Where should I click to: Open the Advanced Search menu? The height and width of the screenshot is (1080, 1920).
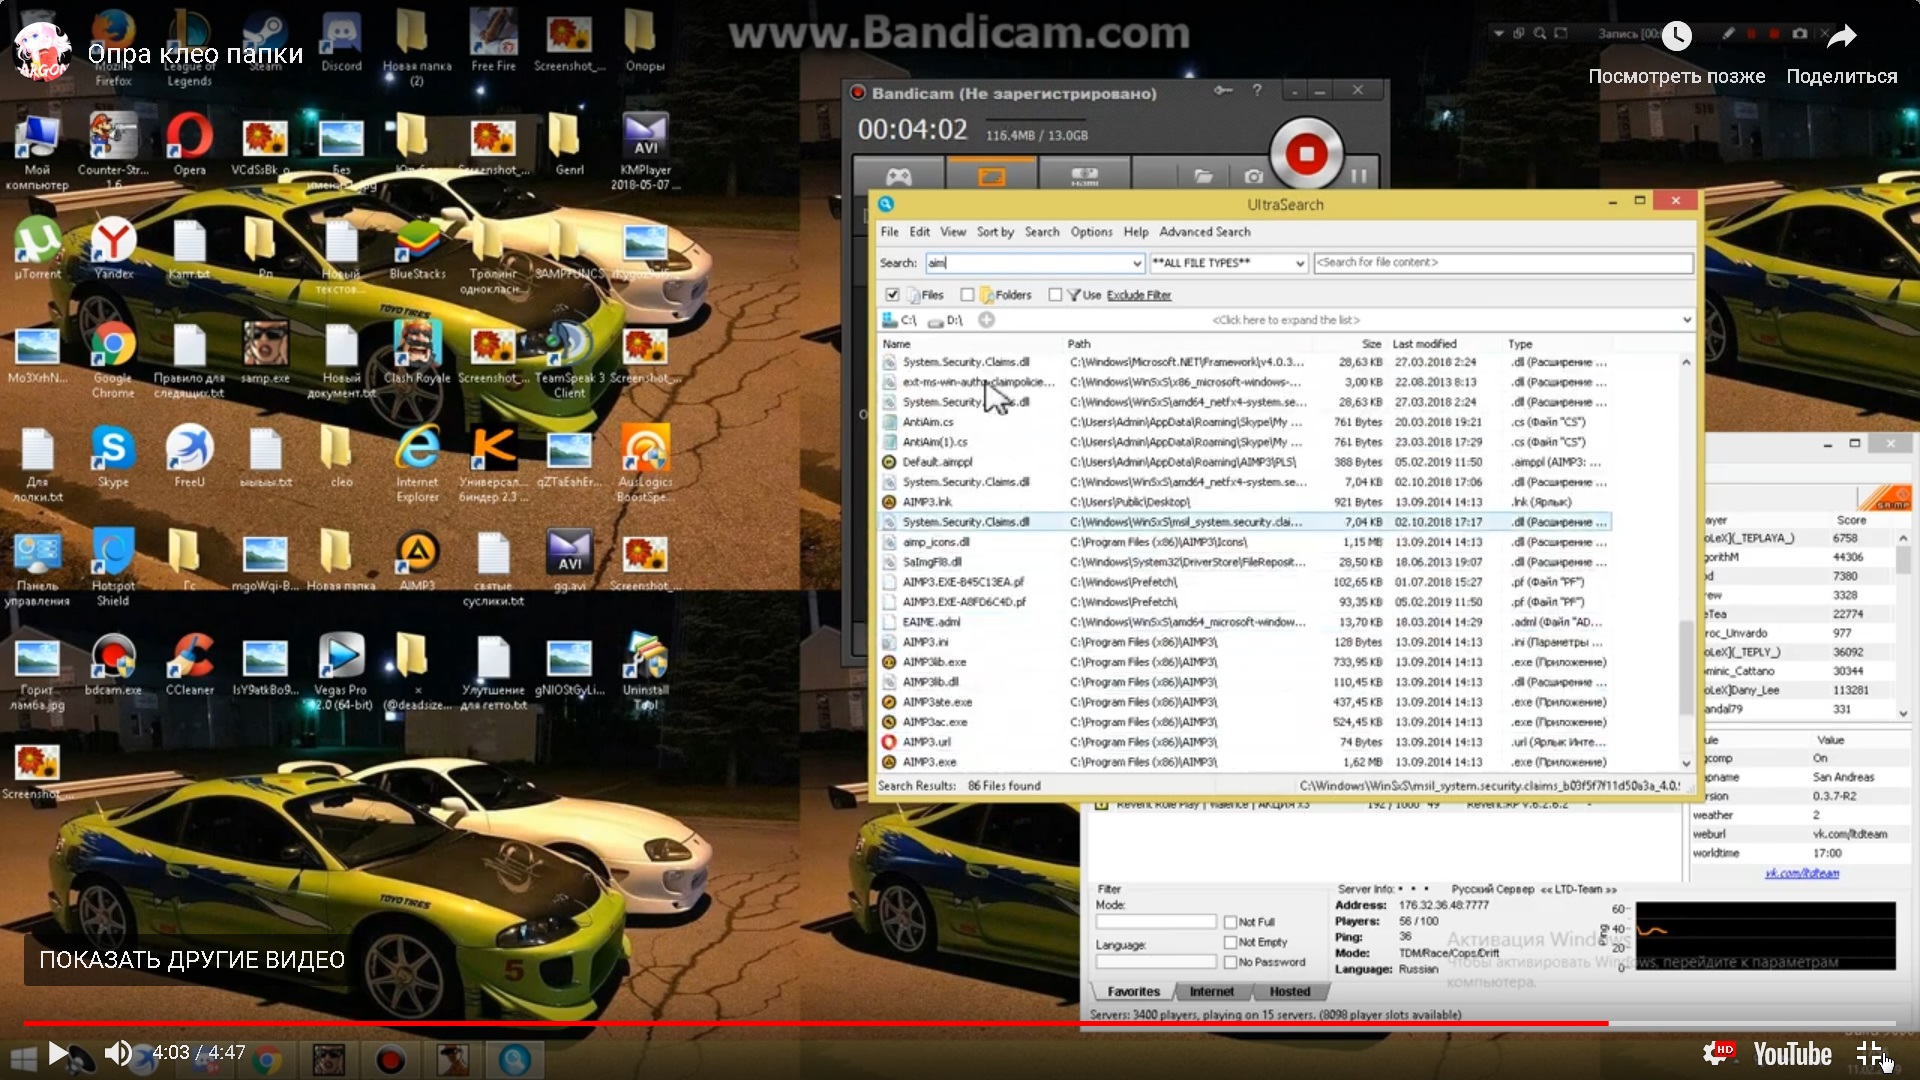pos(1204,232)
